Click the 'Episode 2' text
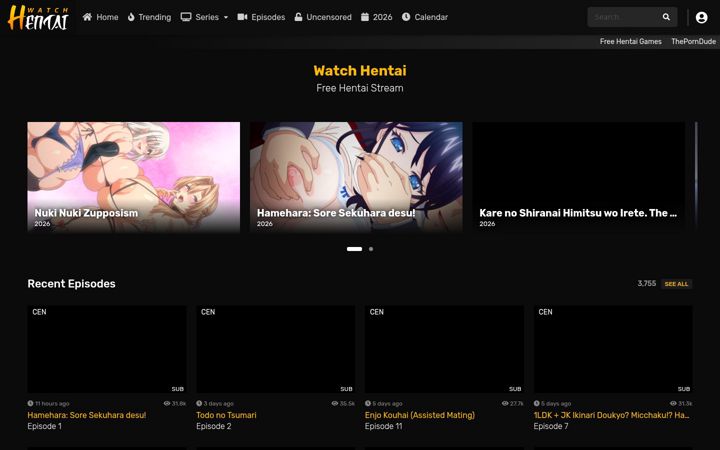Screen dimensions: 720x450 (214, 426)
